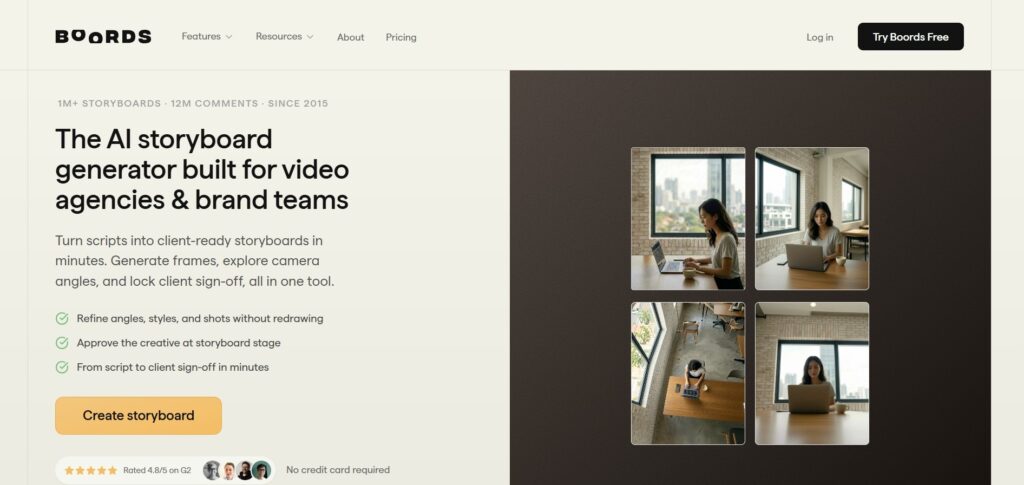Click the AI storyboard generator headline
The width and height of the screenshot is (1024, 485).
tap(202, 170)
